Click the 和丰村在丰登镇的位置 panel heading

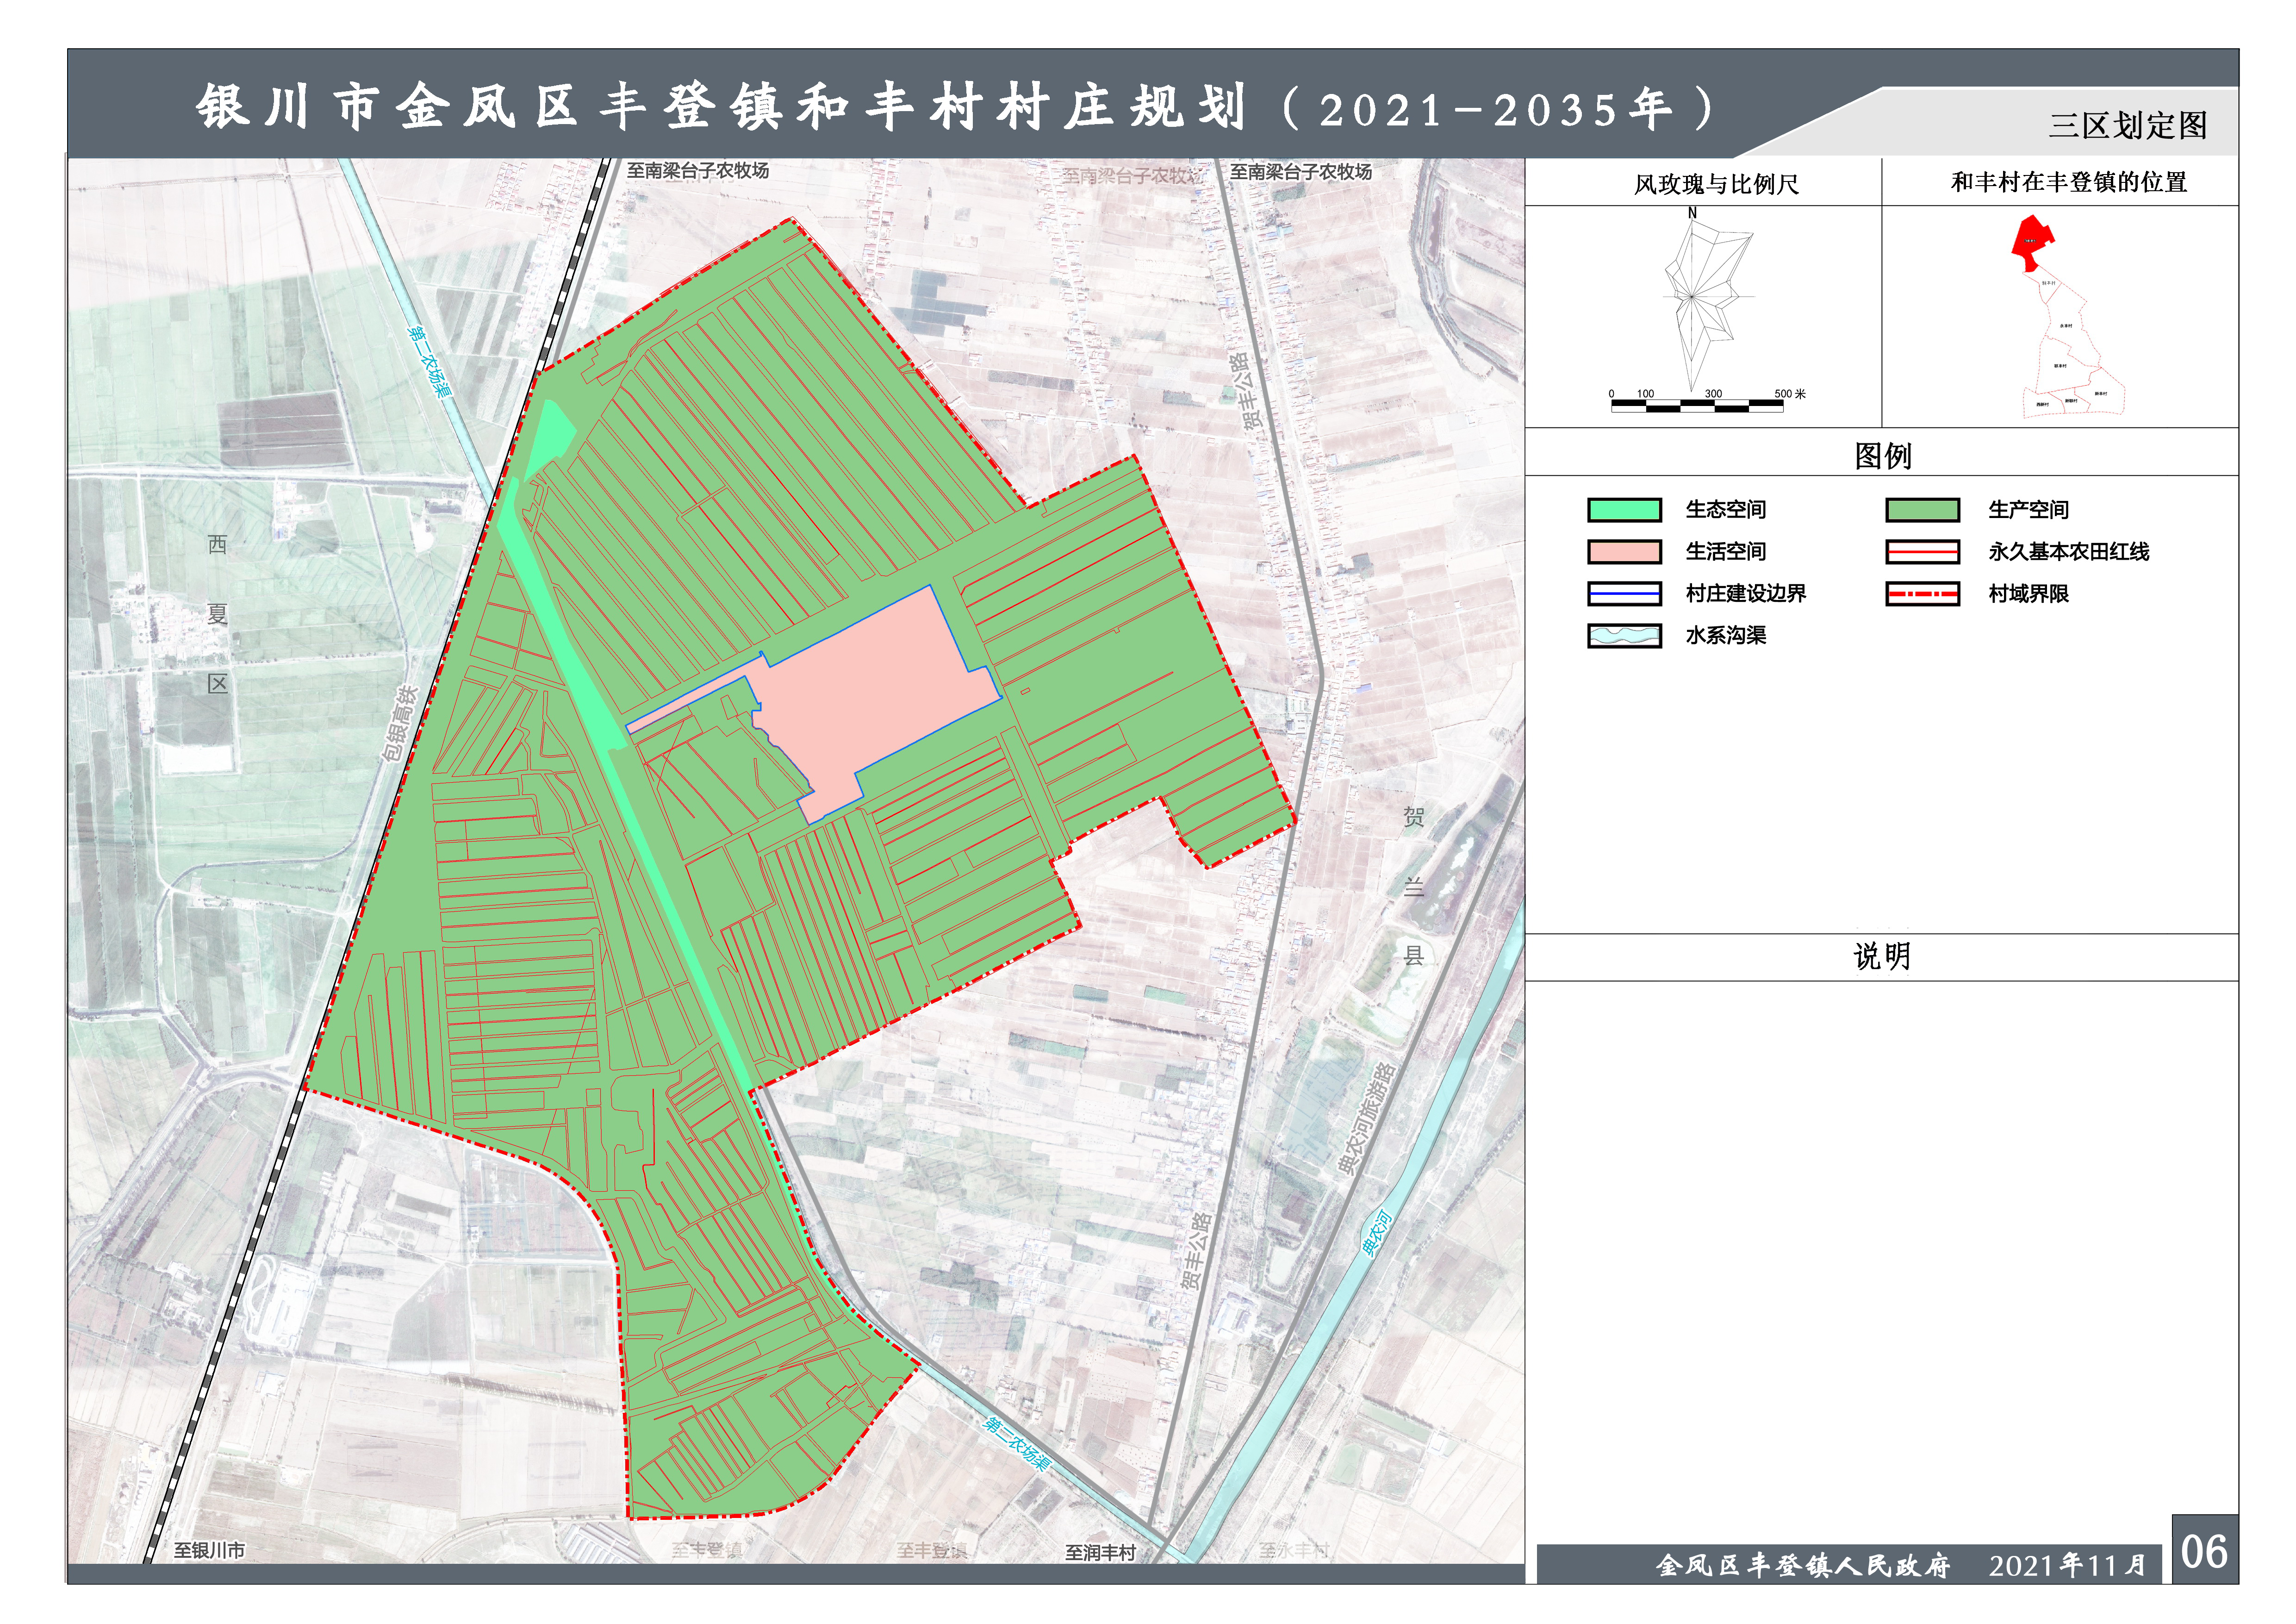2069,183
